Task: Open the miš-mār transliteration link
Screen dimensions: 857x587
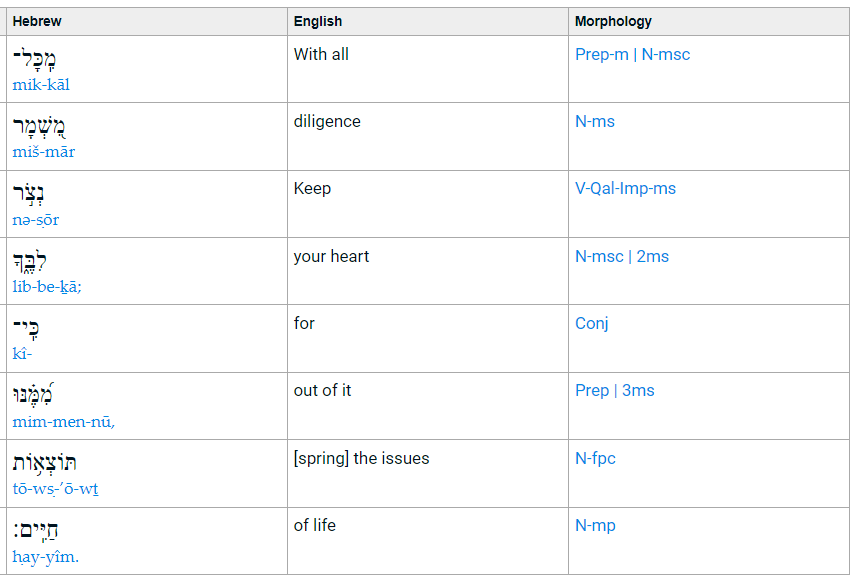Action: click(43, 152)
